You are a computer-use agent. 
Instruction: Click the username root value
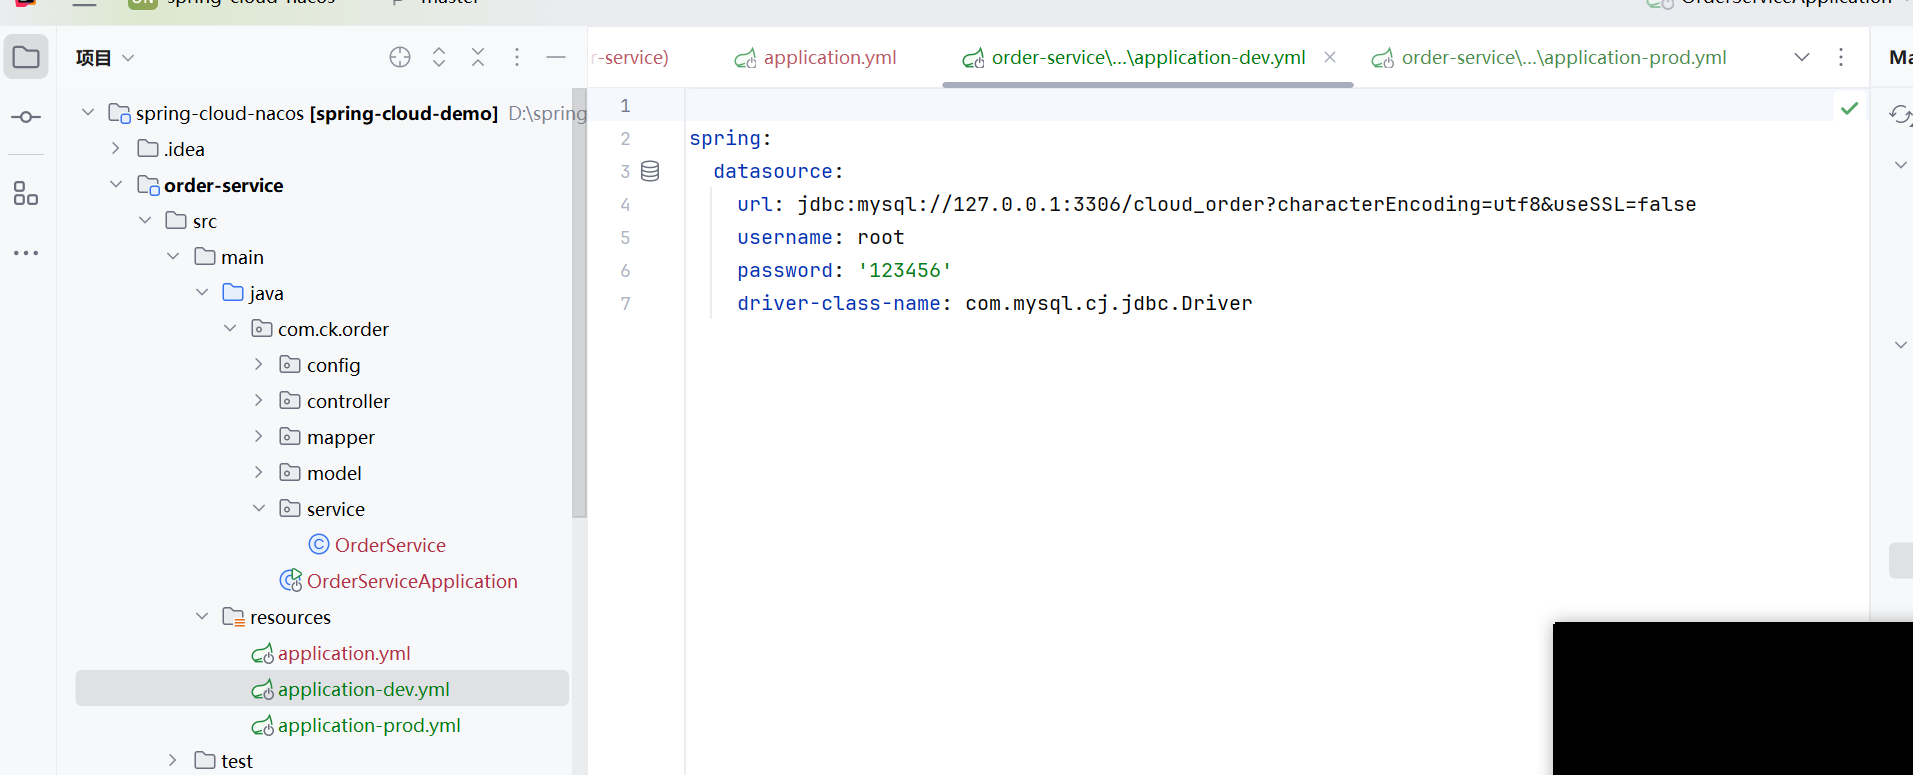[881, 237]
